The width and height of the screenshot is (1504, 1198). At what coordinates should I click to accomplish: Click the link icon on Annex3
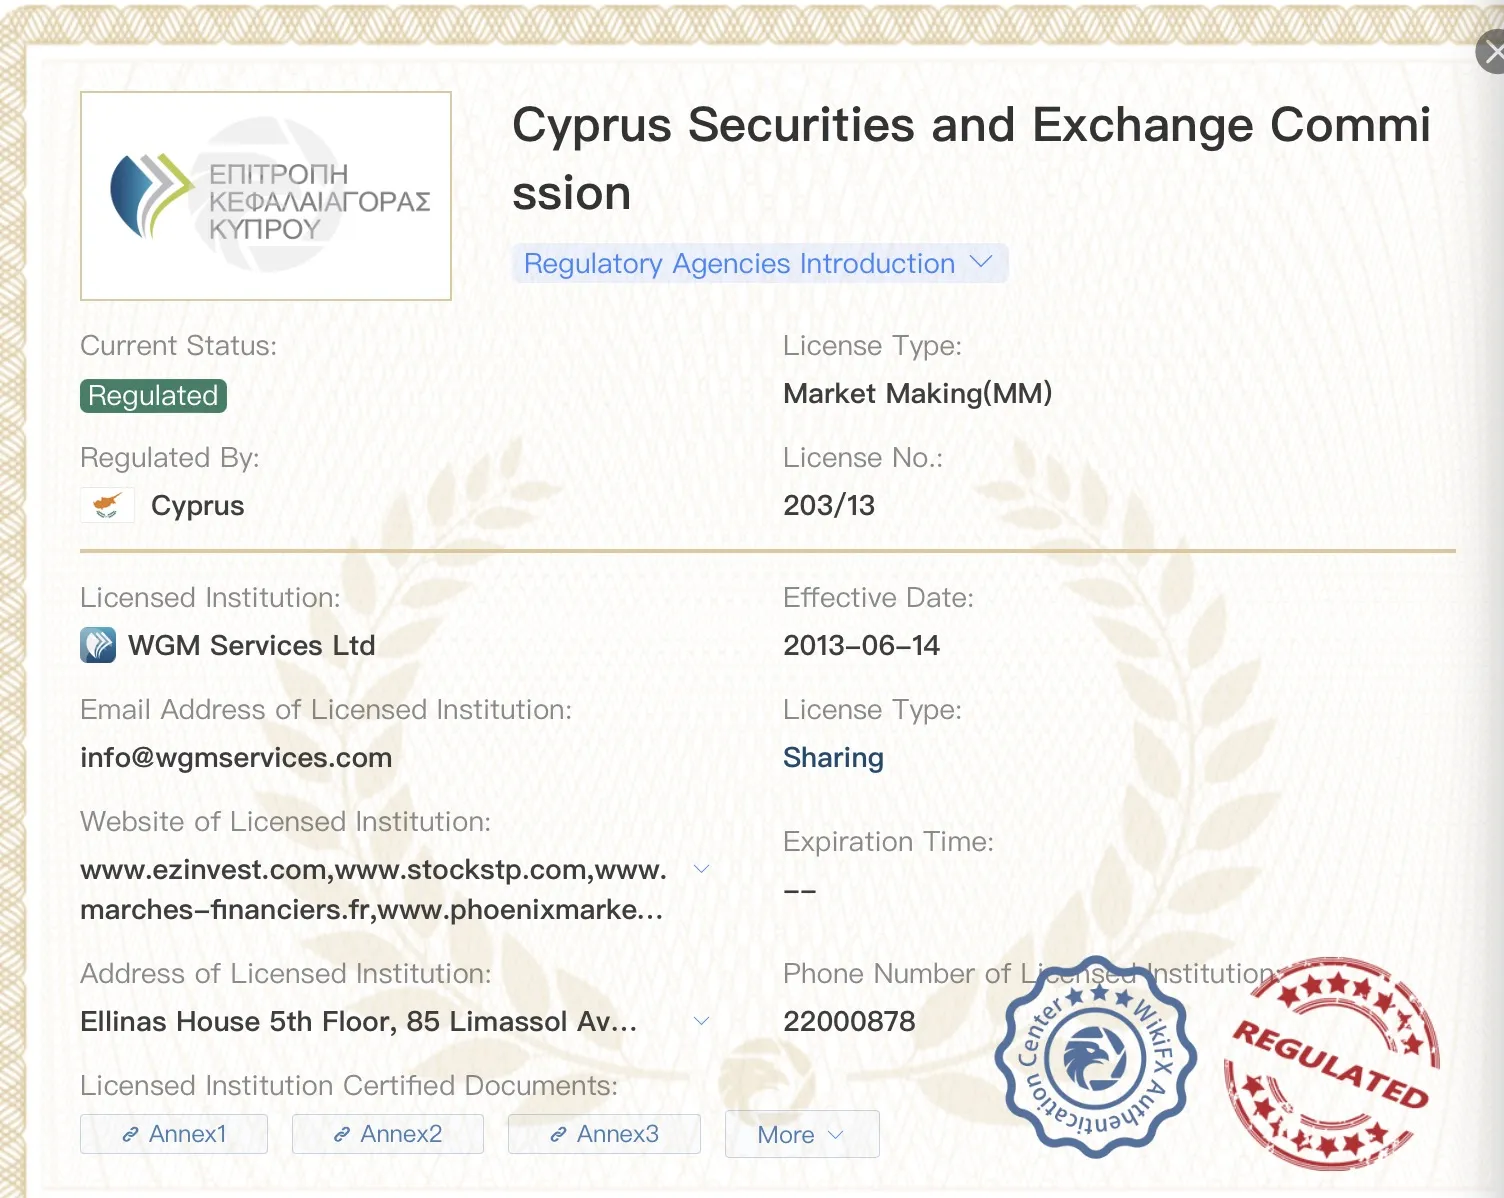click(x=558, y=1135)
